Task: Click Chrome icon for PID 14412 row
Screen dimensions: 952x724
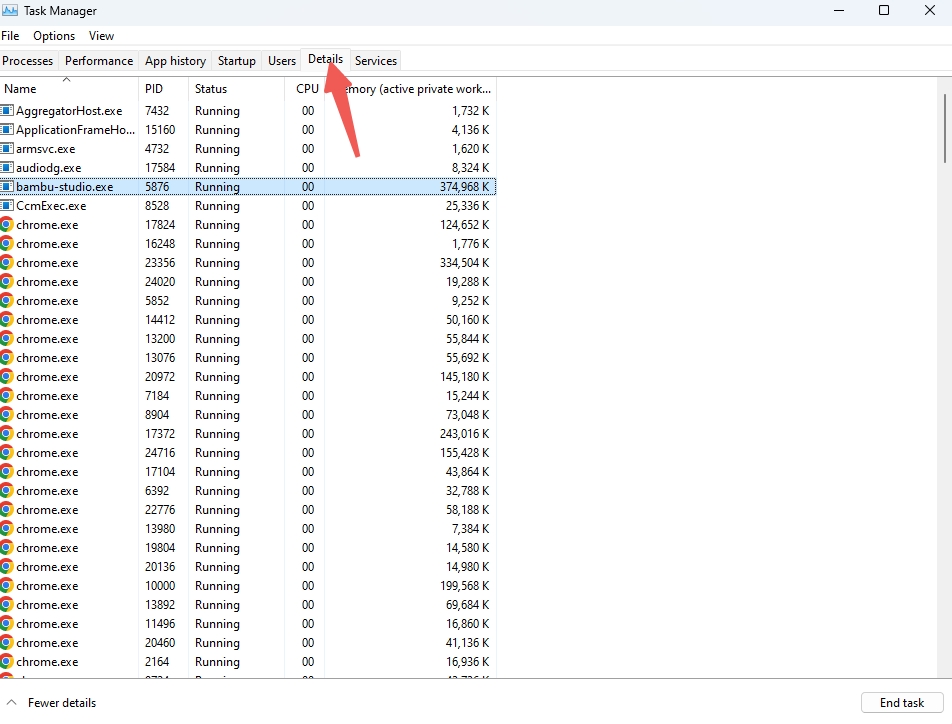Action: click(x=7, y=319)
